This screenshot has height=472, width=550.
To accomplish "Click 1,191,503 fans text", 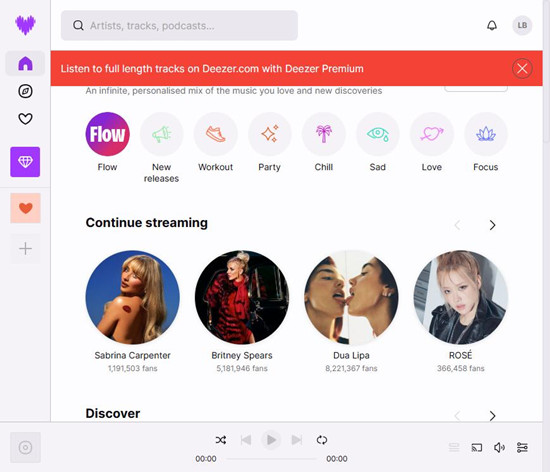I will (133, 369).
